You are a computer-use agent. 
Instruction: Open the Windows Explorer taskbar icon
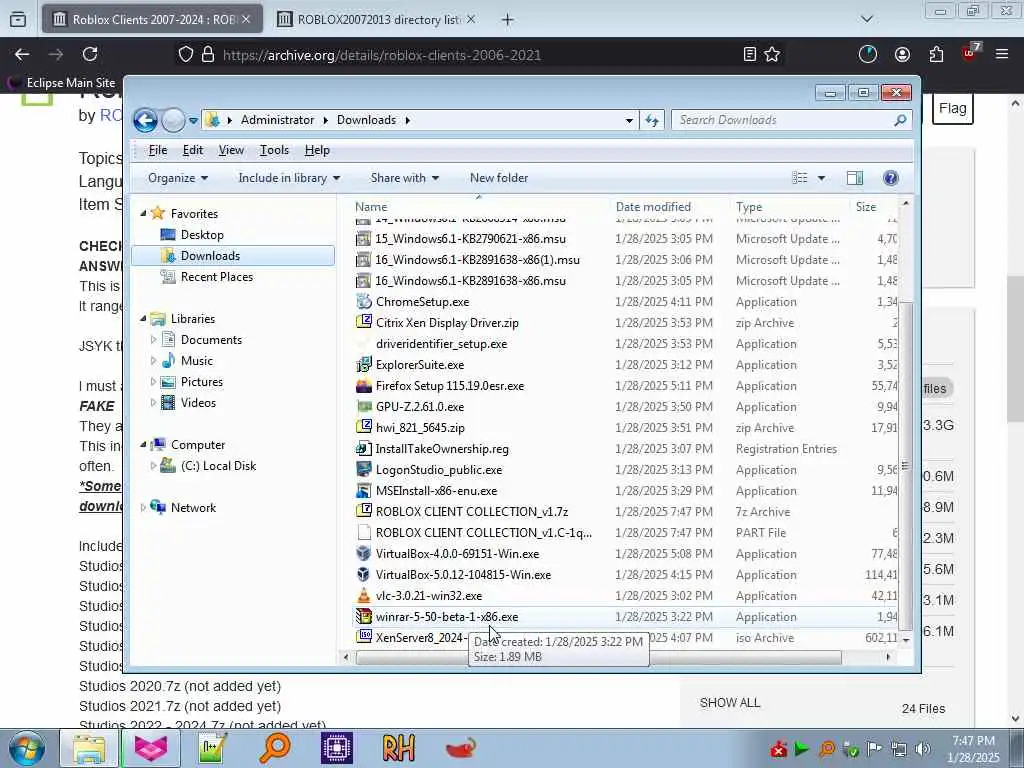pos(89,748)
